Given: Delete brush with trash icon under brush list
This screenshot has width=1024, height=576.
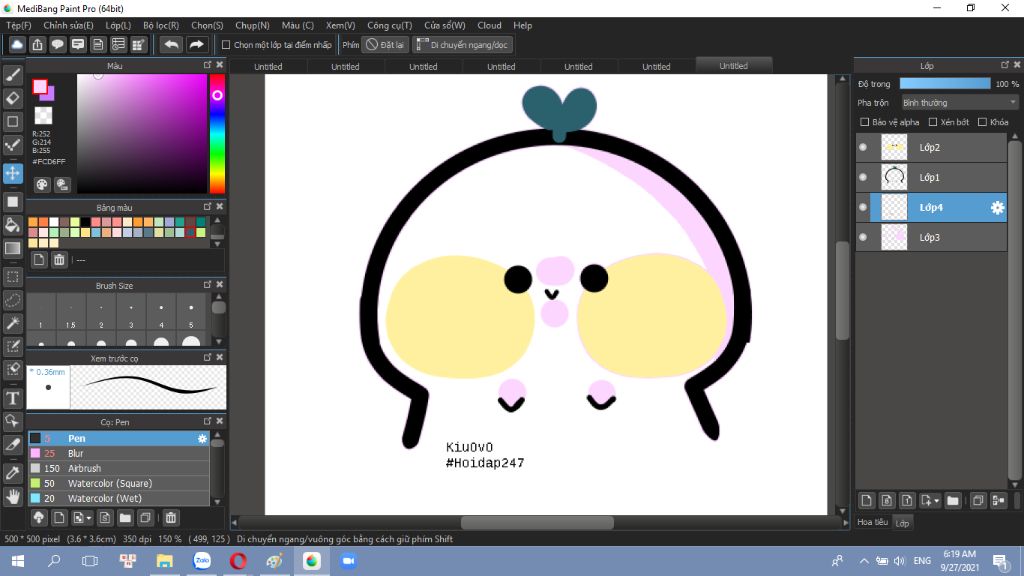Looking at the screenshot, I should [170, 518].
